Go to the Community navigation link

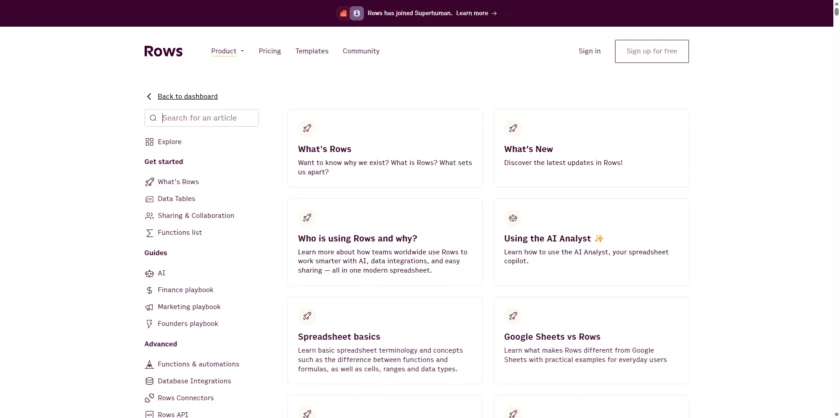pyautogui.click(x=361, y=51)
